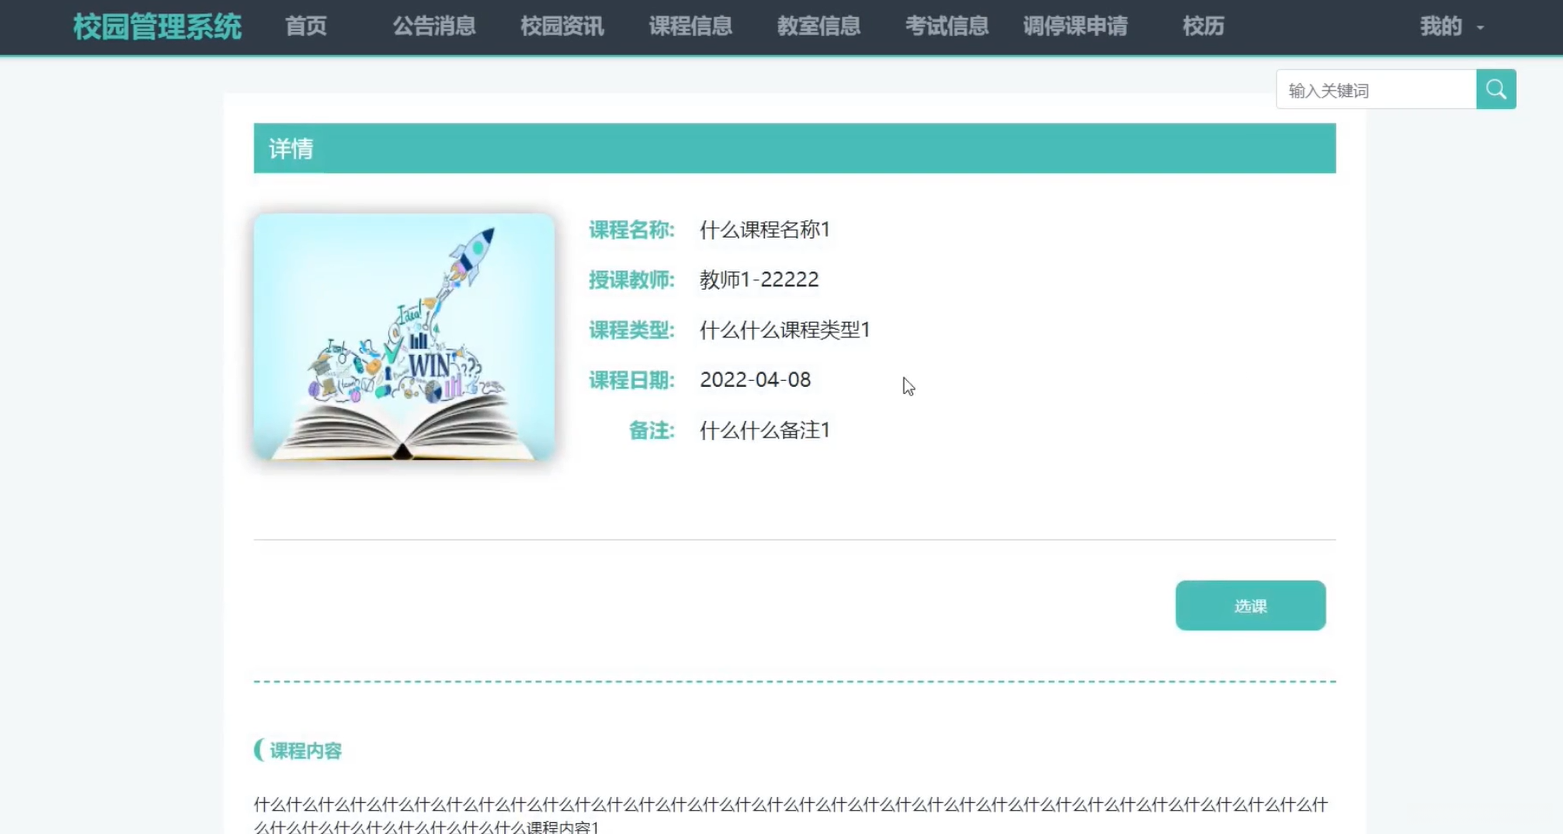Select the 课程信息 navigation tab
The image size is (1563, 834).
(690, 26)
